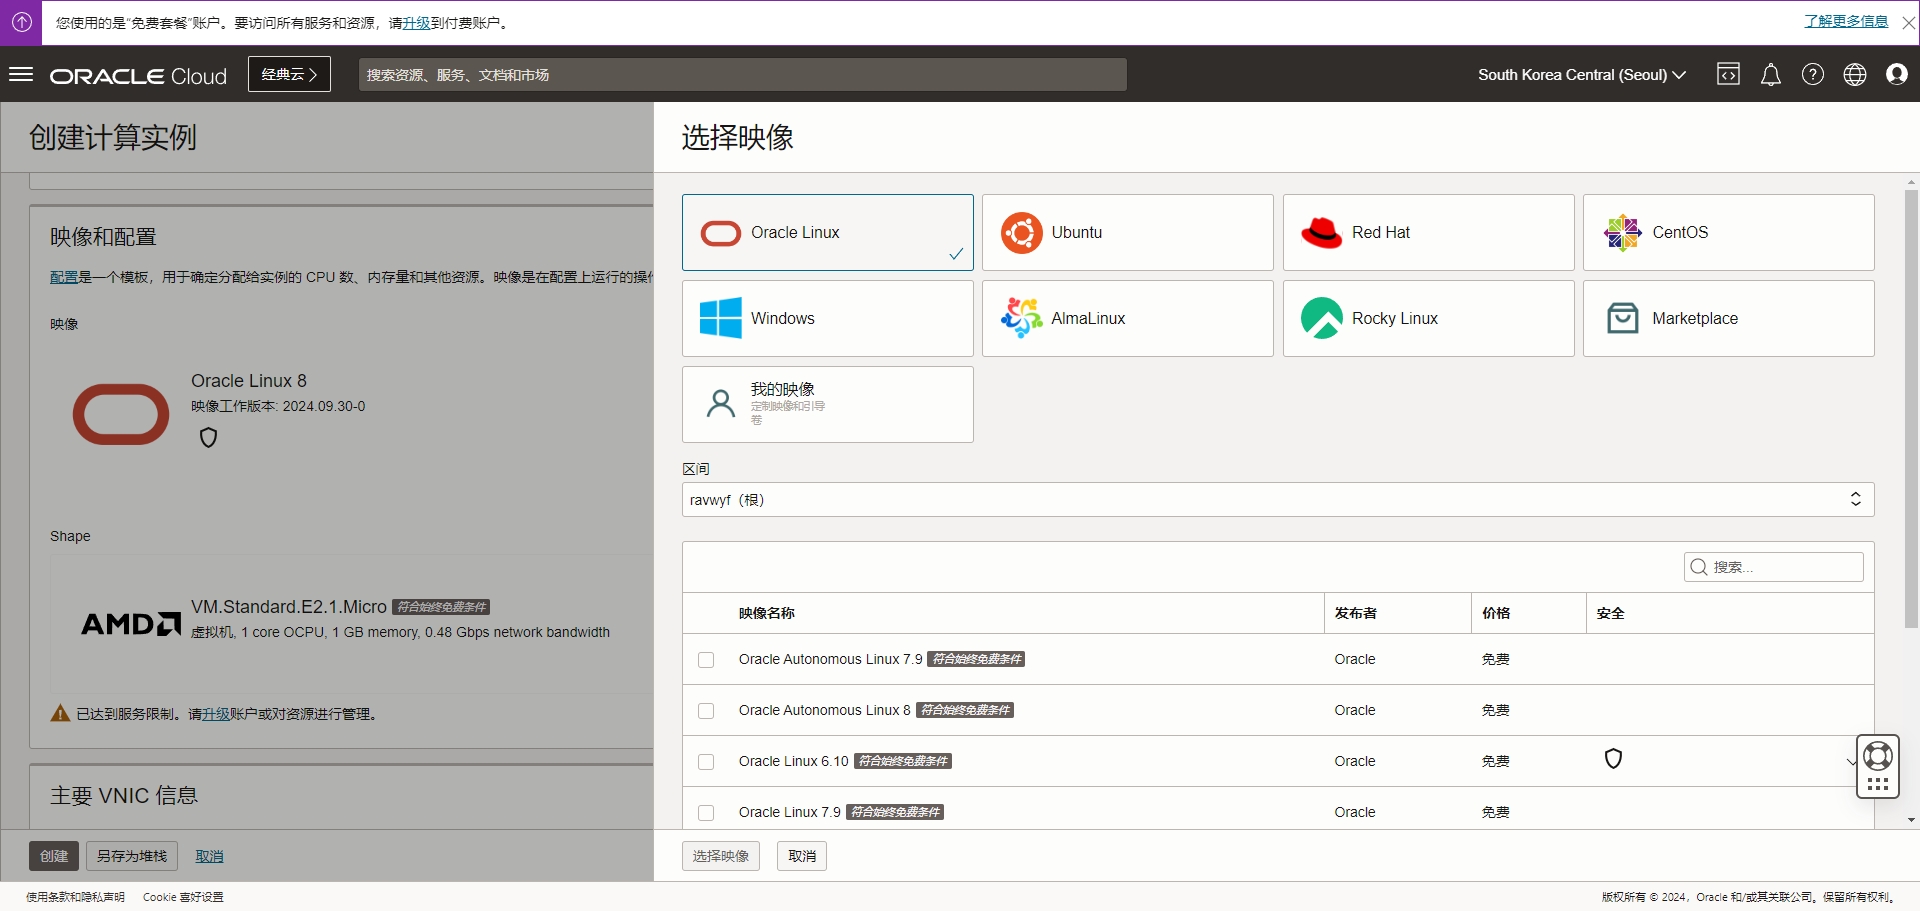Select the Rocky Linux image tile
The height and width of the screenshot is (911, 1920).
click(1428, 318)
